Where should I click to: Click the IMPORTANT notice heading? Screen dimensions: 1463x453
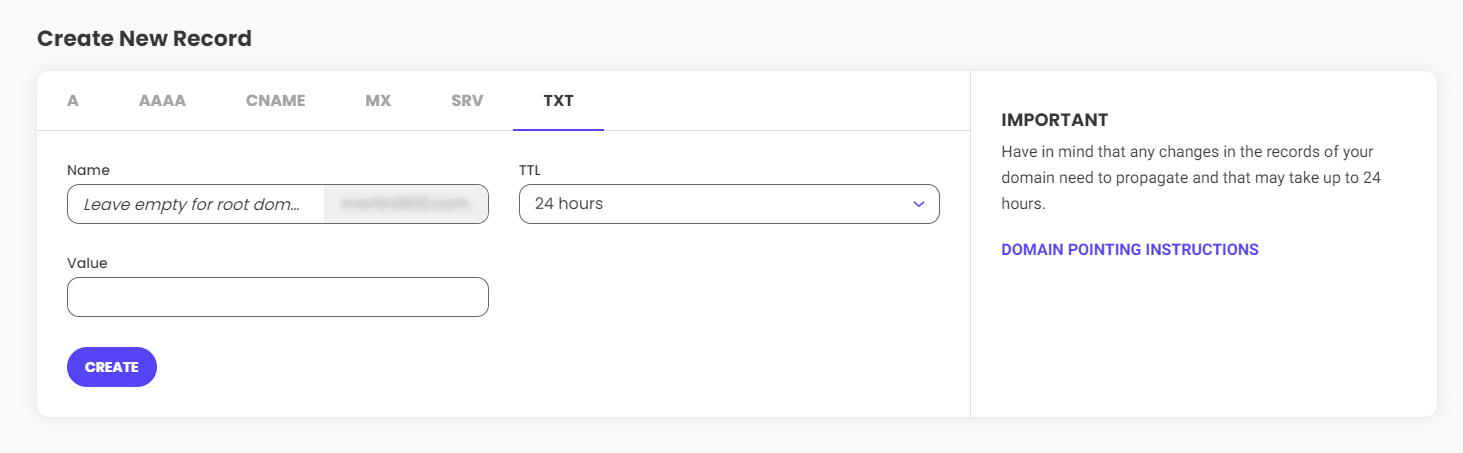click(x=1054, y=120)
